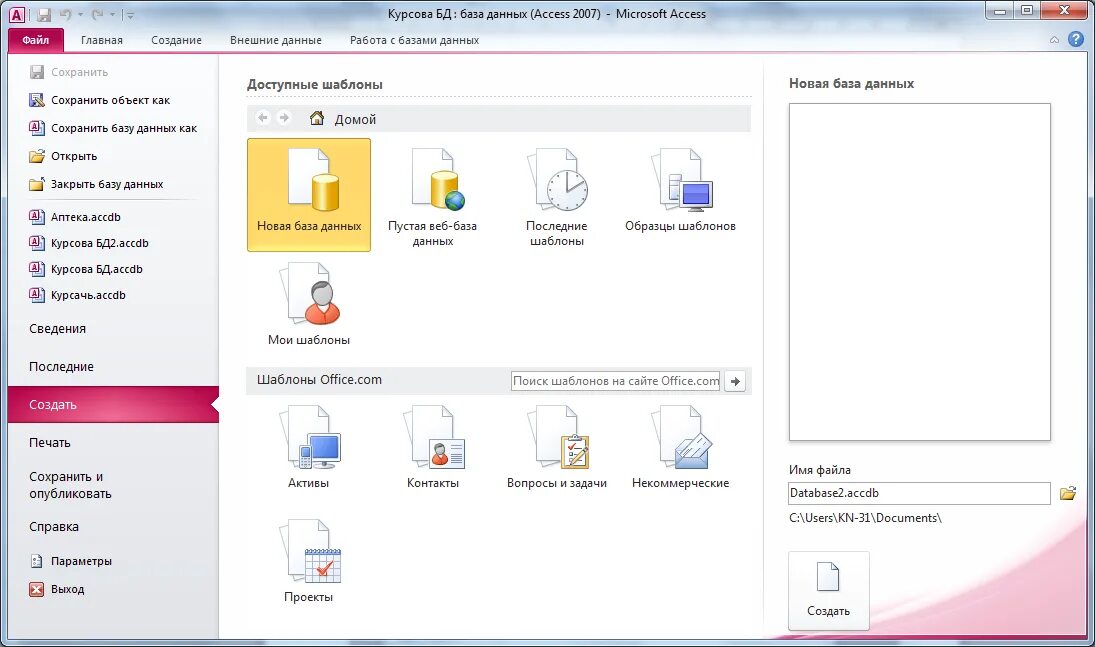Go to Домой in template navigation

[343, 119]
